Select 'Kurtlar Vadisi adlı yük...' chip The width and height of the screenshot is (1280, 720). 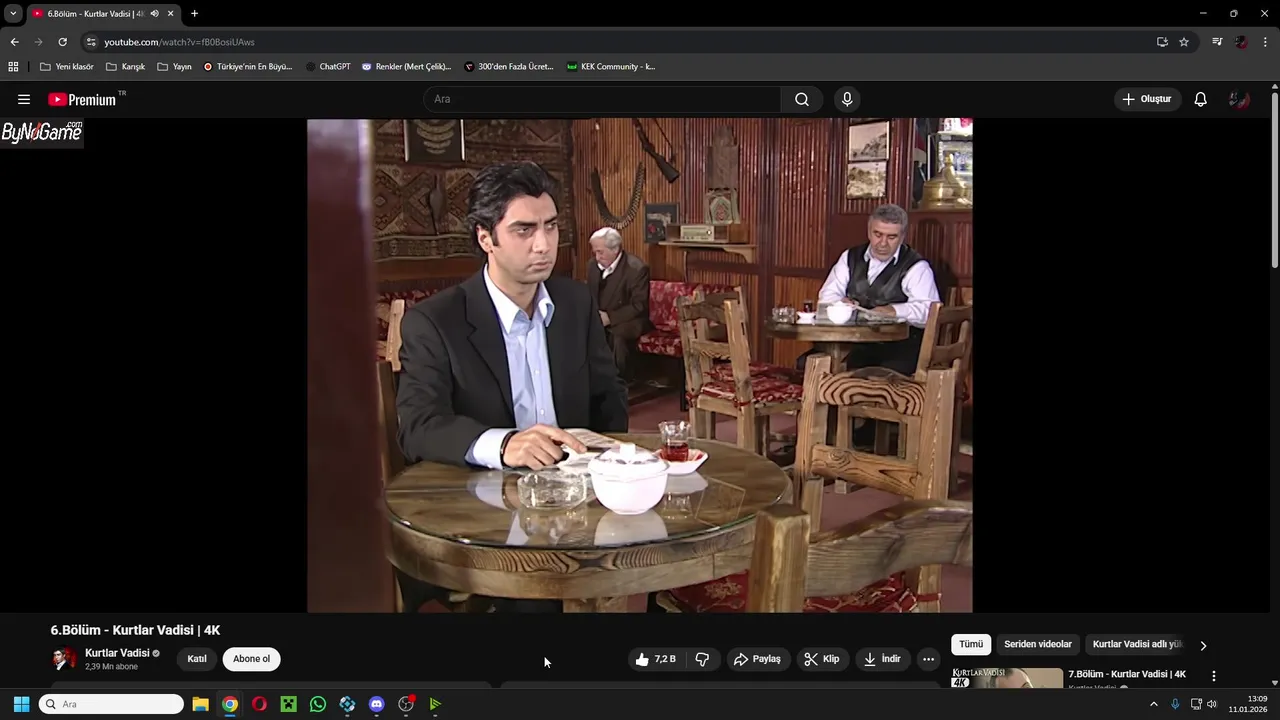pyautogui.click(x=1137, y=645)
